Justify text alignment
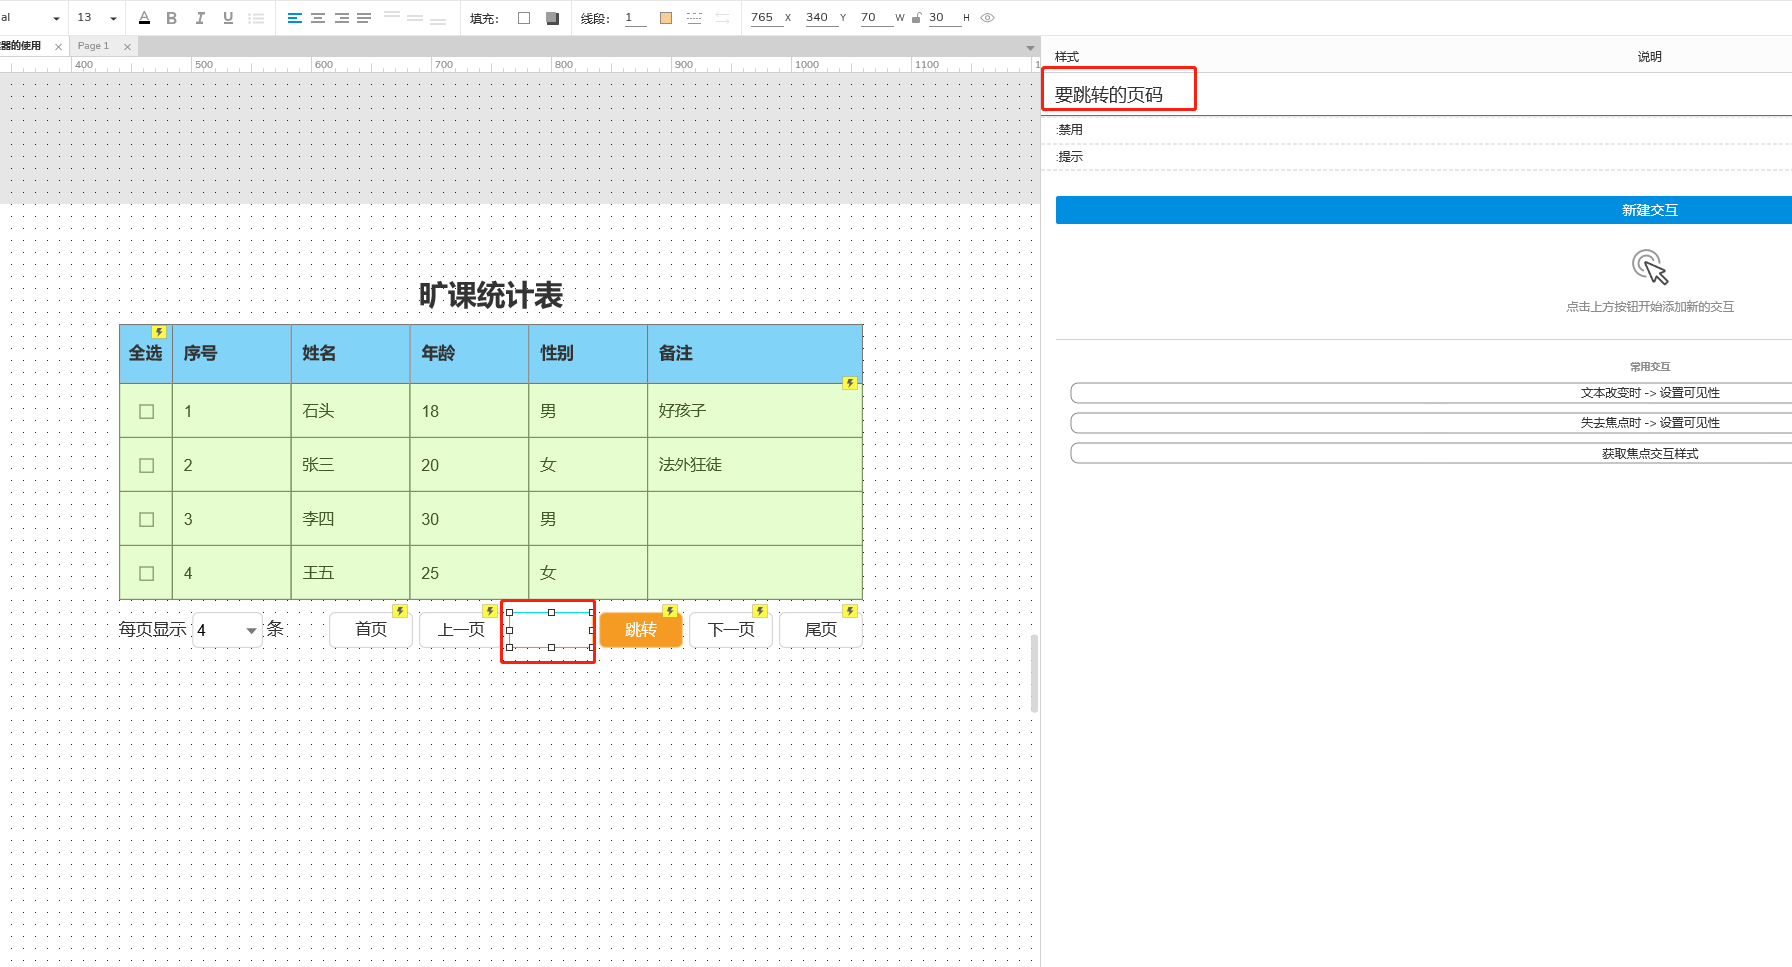Viewport: 1792px width, 967px height. pos(364,18)
